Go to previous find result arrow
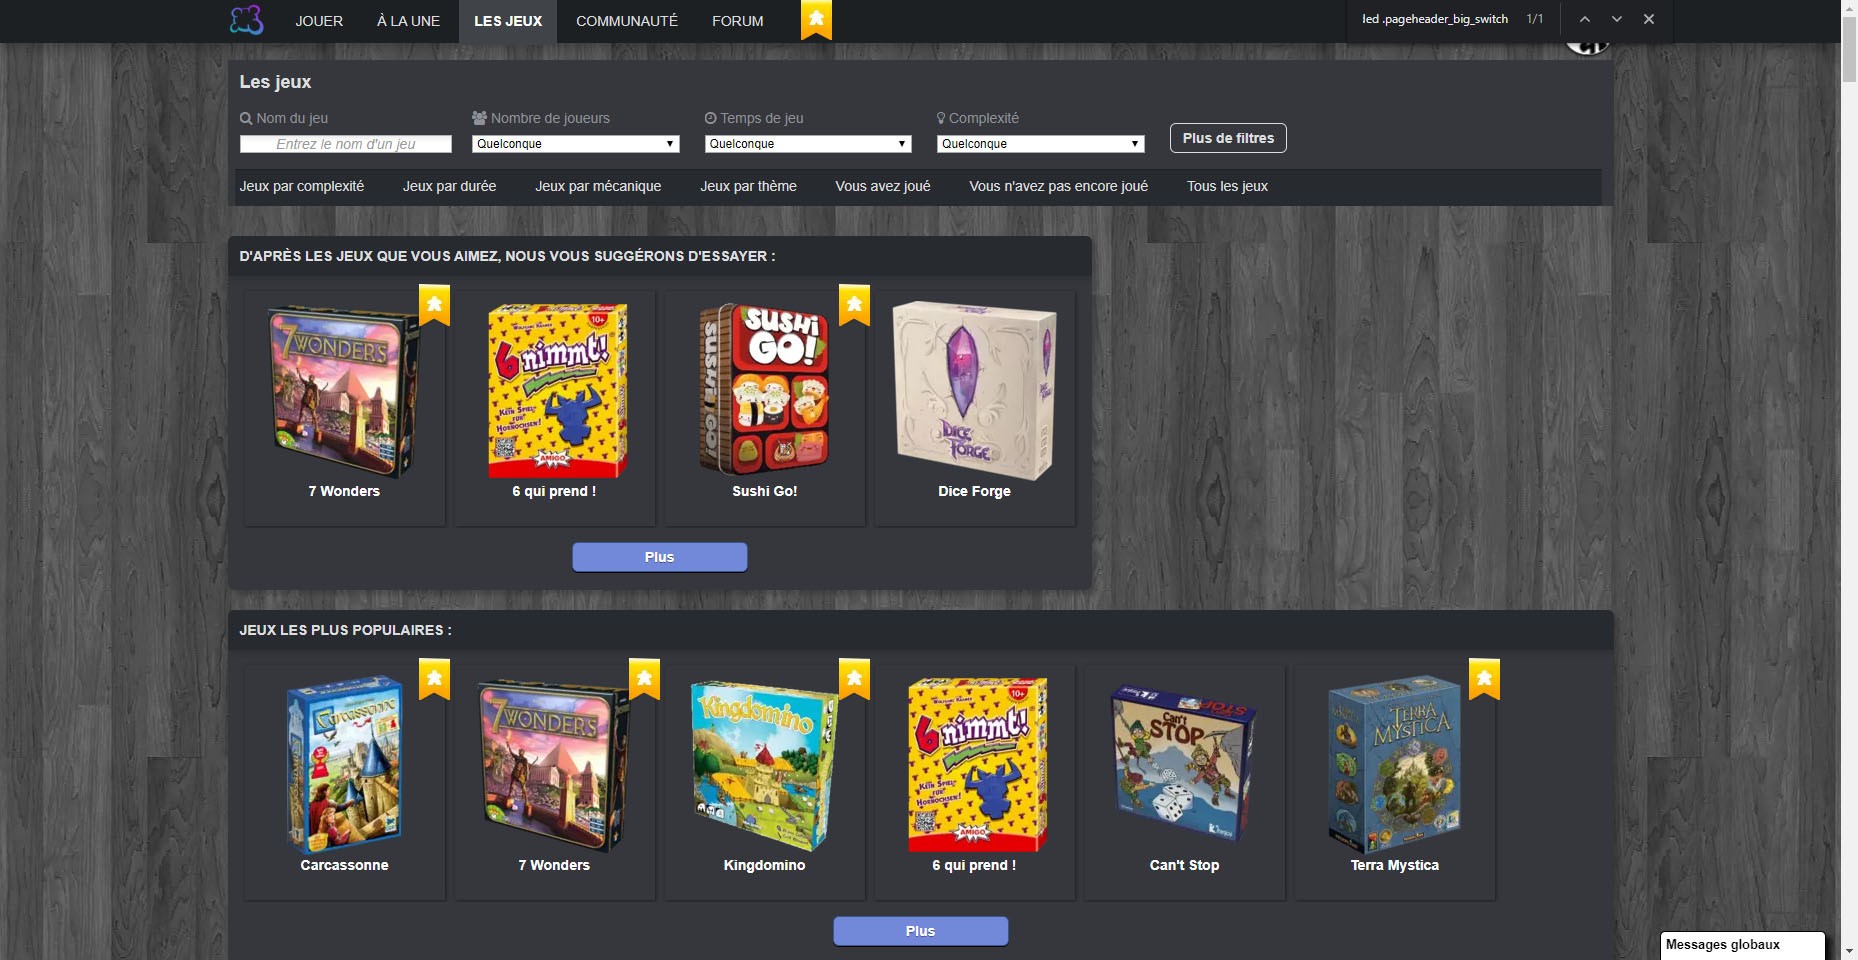 pos(1585,19)
